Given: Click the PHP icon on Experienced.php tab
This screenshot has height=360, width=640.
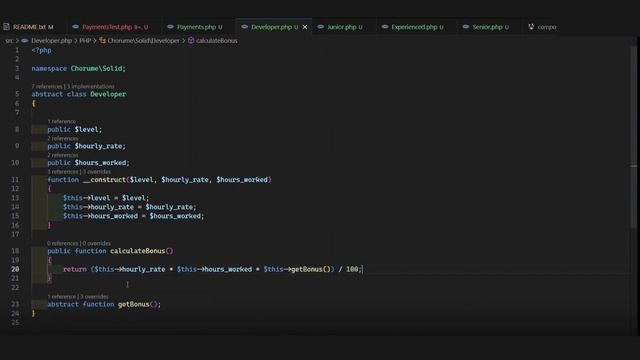Looking at the screenshot, I should pyautogui.click(x=385, y=27).
